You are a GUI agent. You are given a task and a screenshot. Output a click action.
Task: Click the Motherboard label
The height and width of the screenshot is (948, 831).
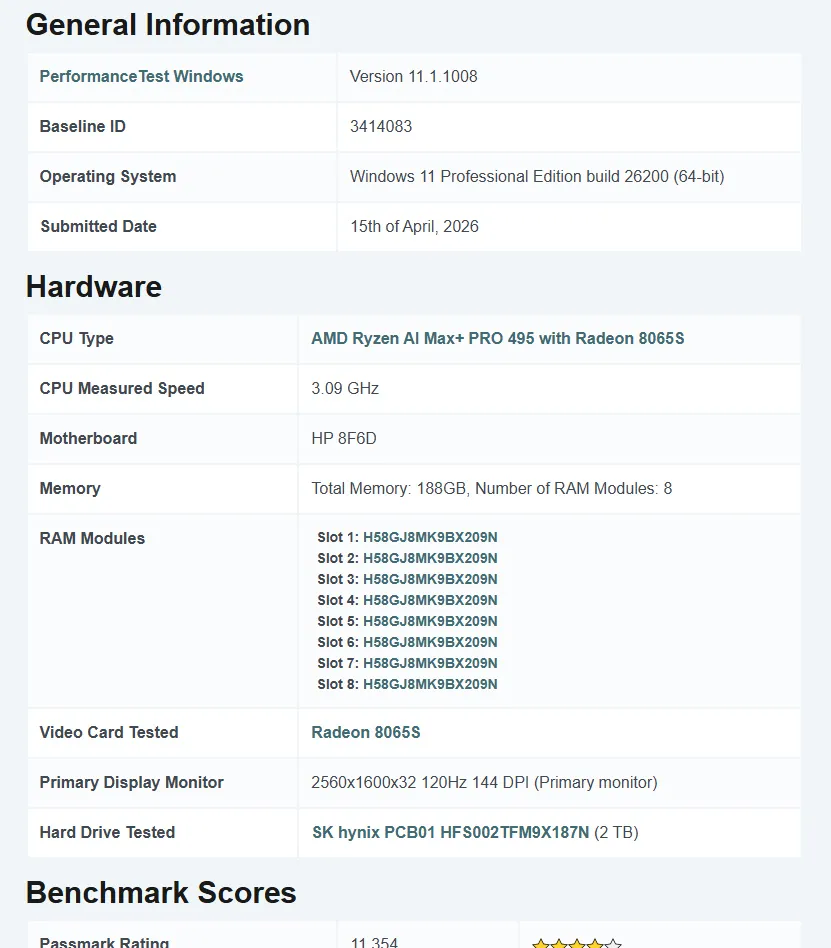pos(88,438)
